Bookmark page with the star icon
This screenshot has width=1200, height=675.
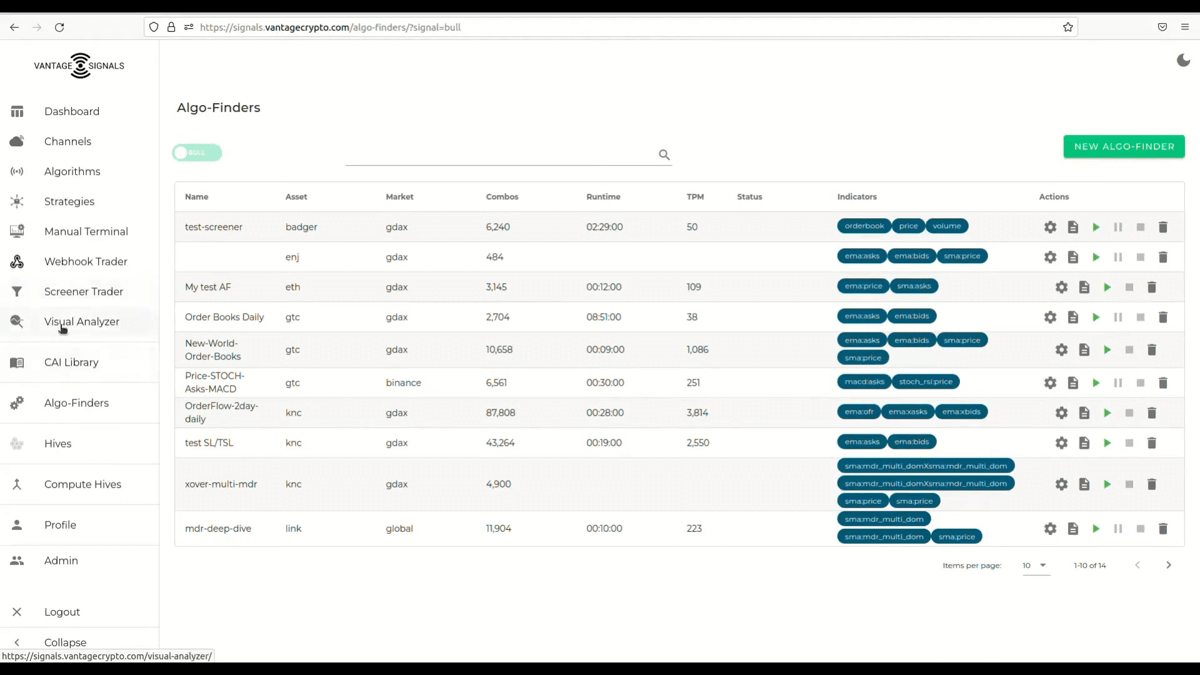[1068, 27]
